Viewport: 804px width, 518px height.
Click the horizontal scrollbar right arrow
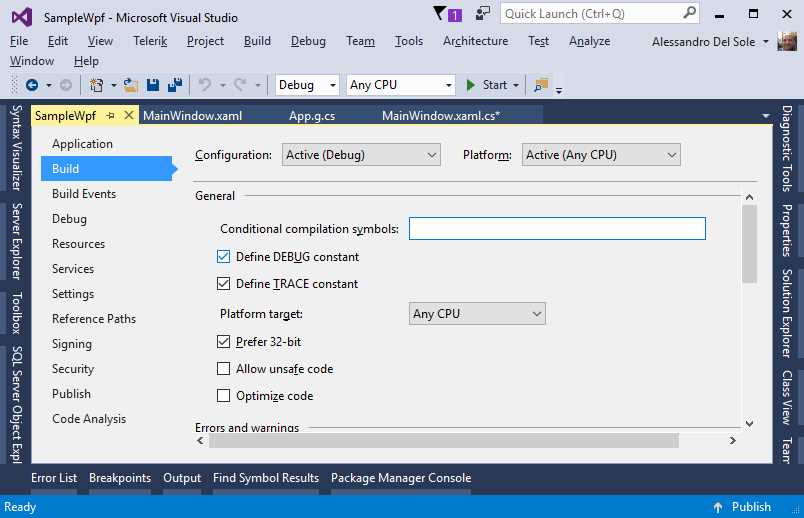[733, 441]
